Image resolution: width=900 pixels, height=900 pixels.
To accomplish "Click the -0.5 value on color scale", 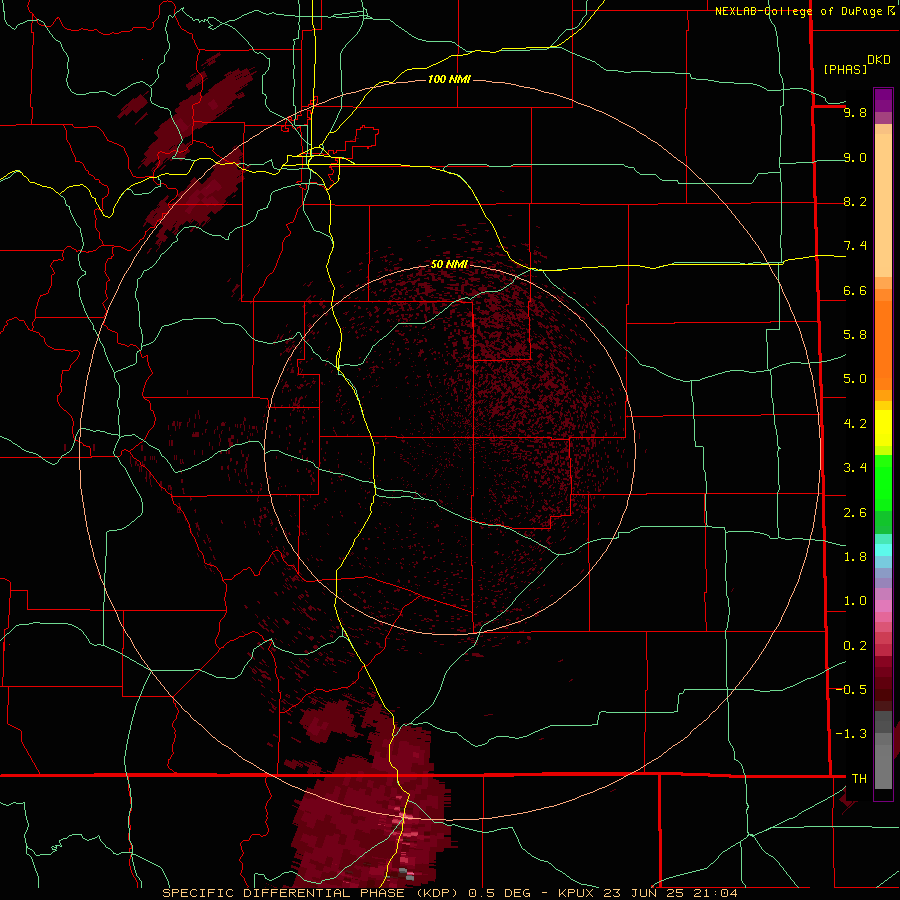I will click(852, 689).
